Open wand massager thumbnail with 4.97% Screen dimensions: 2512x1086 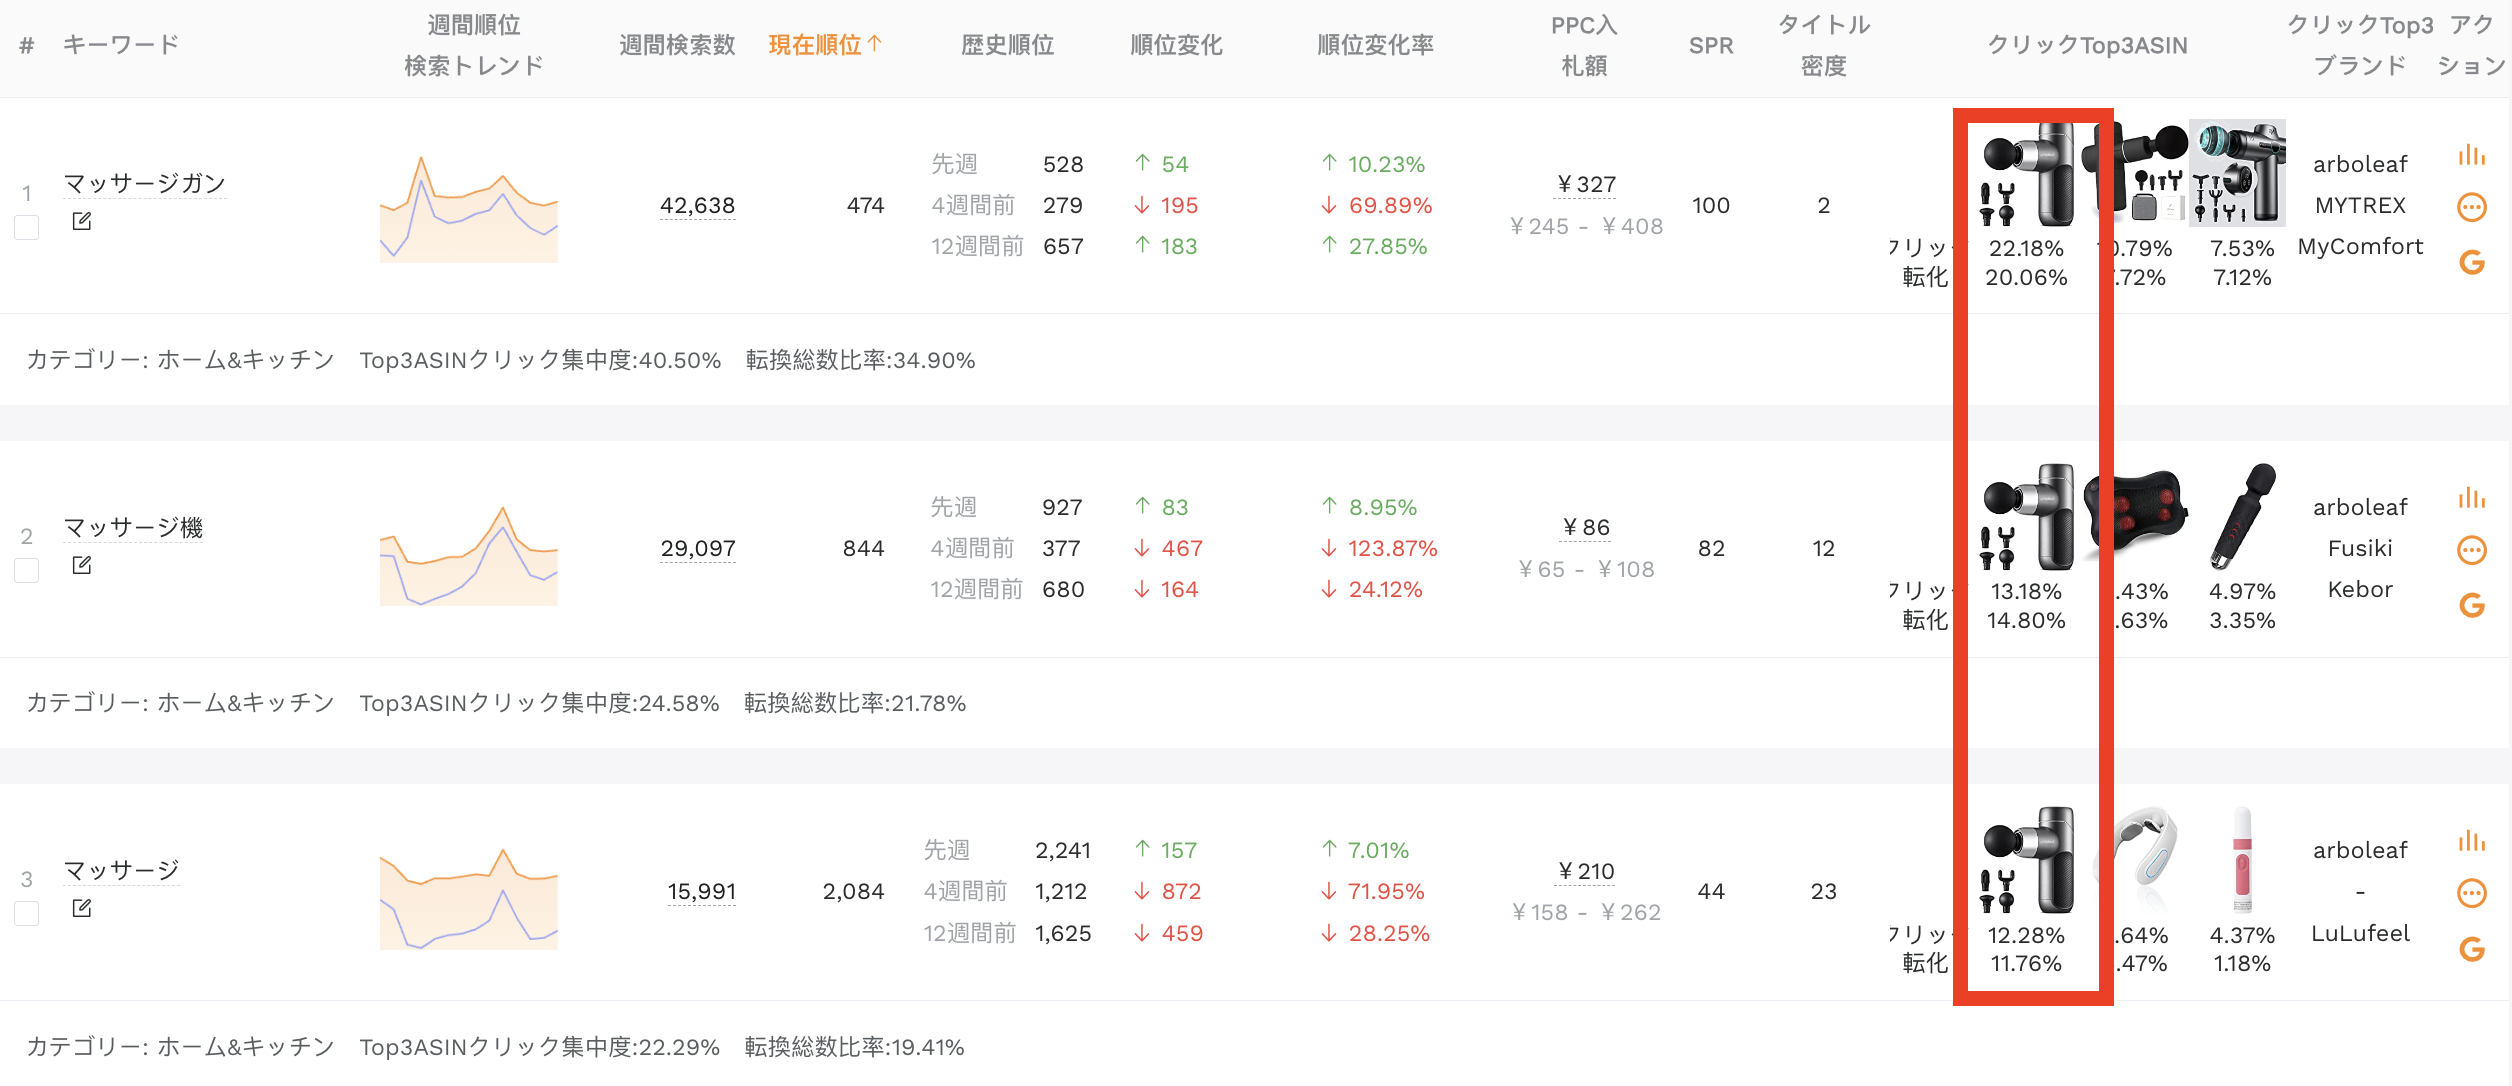(2242, 517)
